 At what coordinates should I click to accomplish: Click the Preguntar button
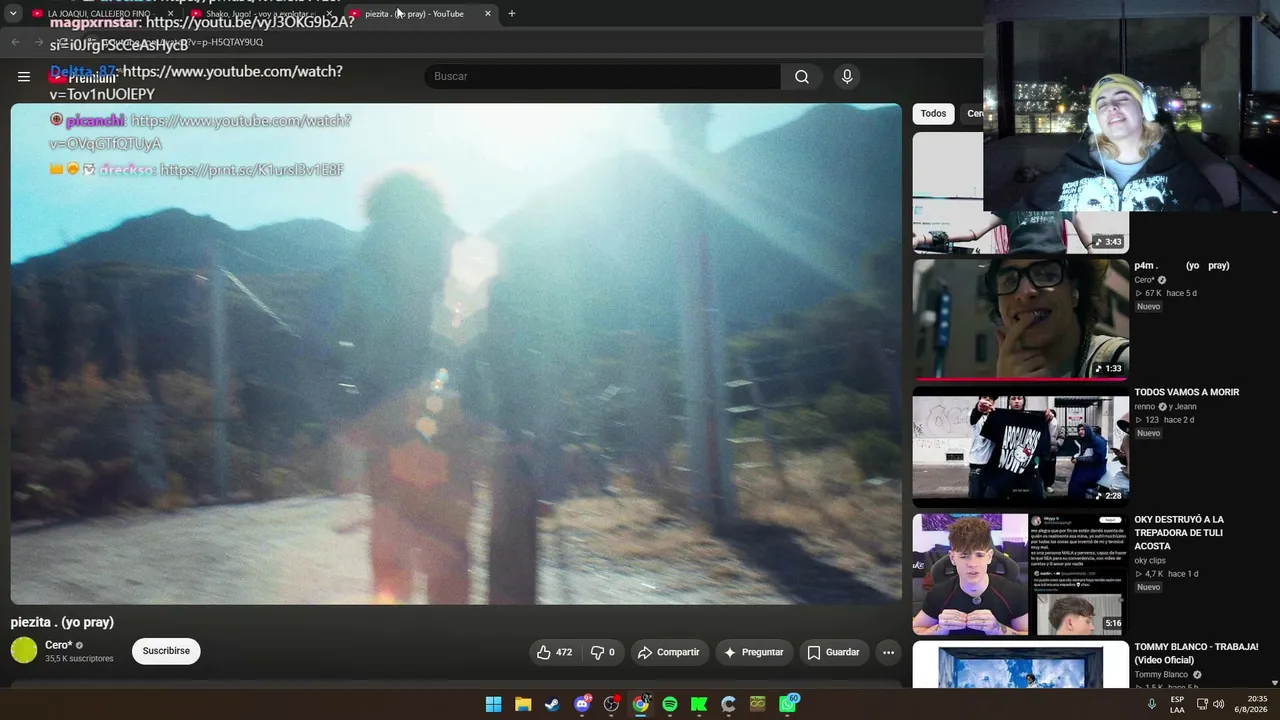tap(754, 652)
